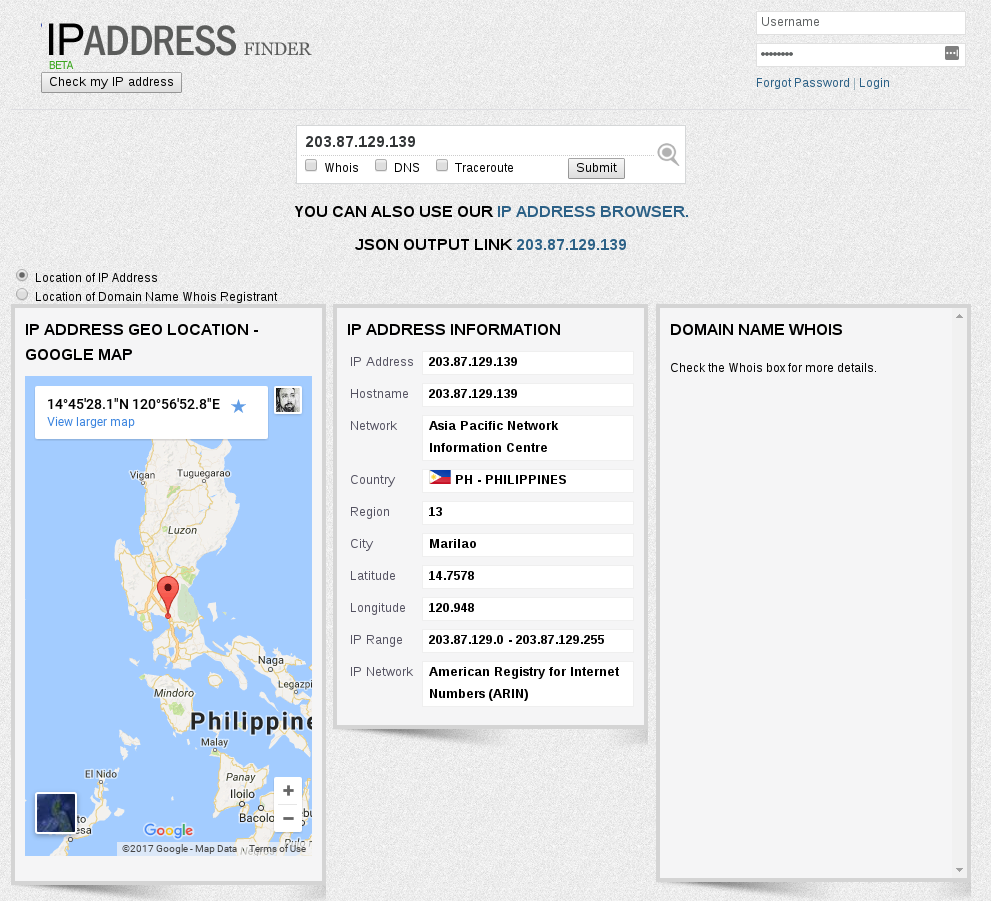Click 'Check the Whois box for more details' text
991x901 pixels.
pos(773,368)
